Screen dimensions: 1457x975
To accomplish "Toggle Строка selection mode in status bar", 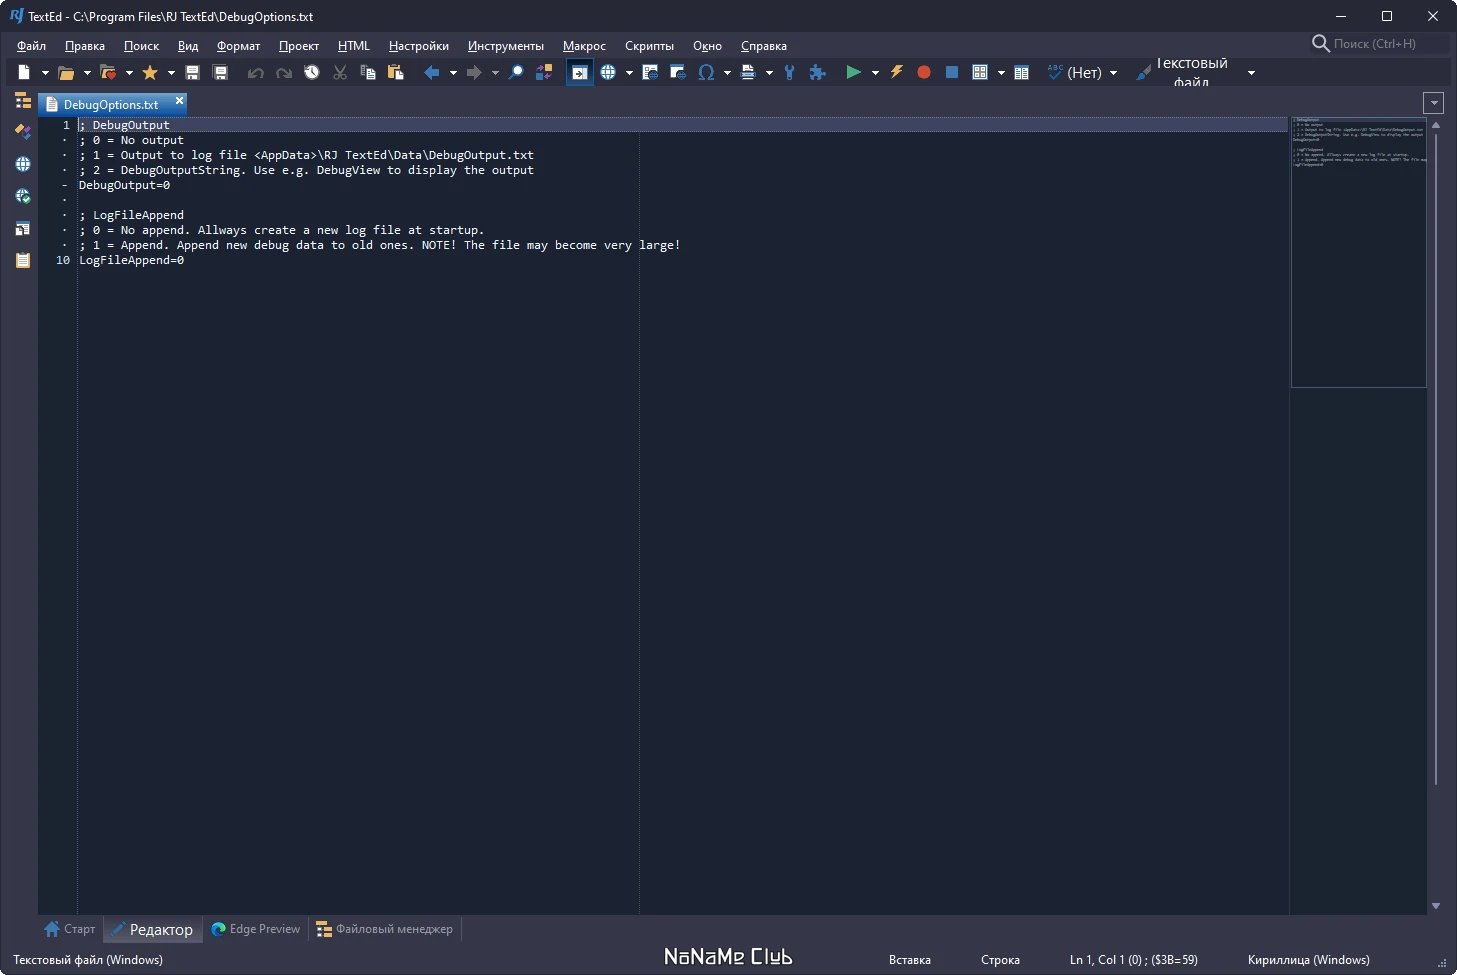I will [1000, 959].
